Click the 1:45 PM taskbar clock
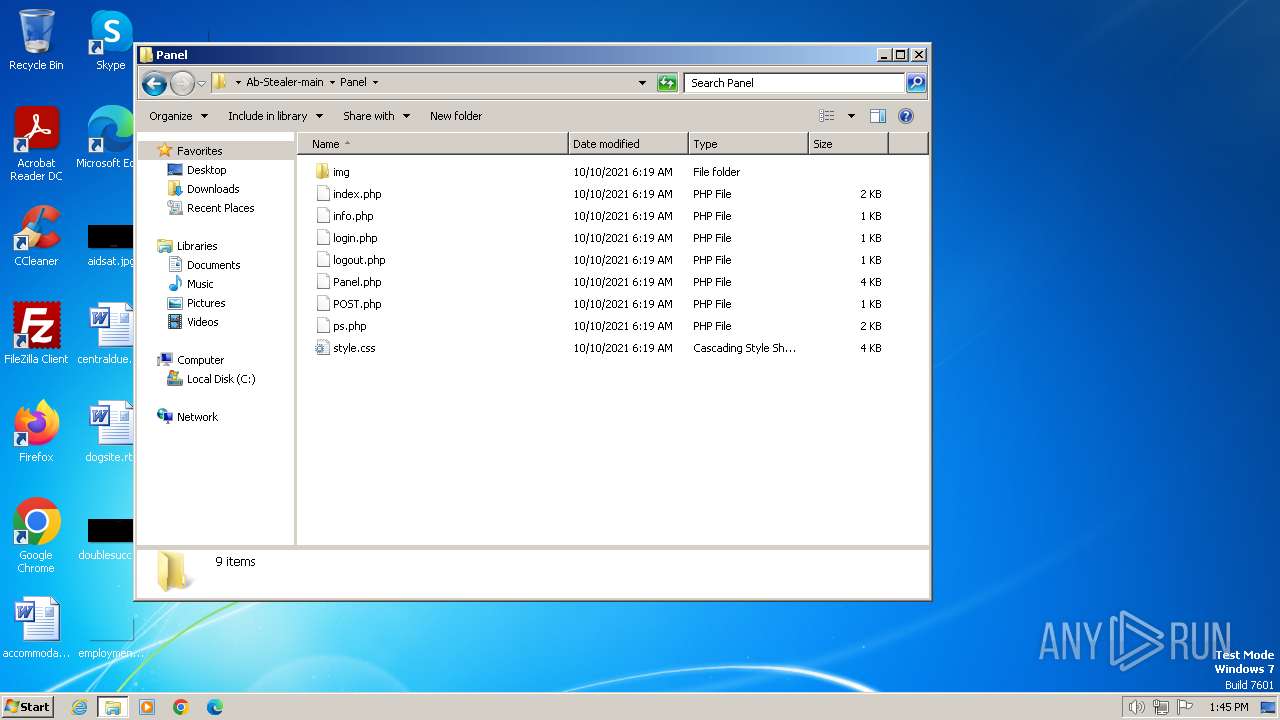 click(x=1229, y=707)
